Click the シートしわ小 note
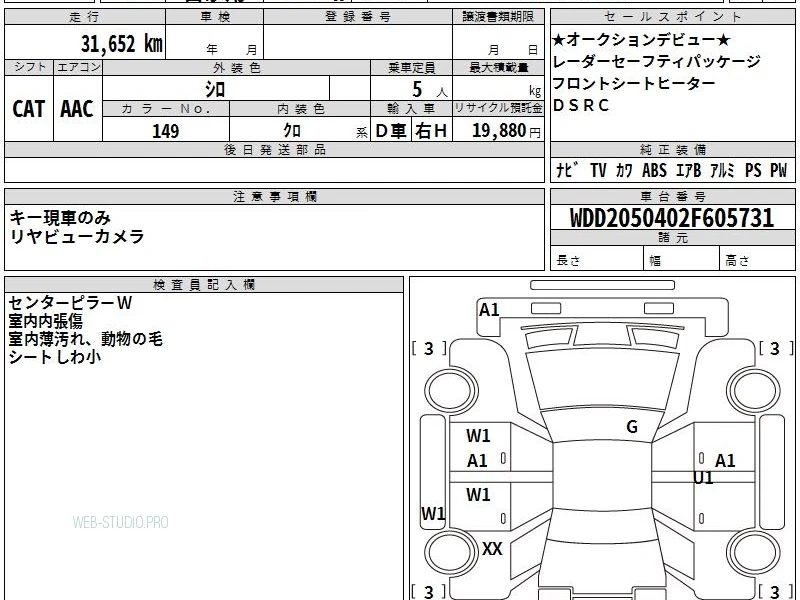This screenshot has height=600, width=800. click(55, 357)
